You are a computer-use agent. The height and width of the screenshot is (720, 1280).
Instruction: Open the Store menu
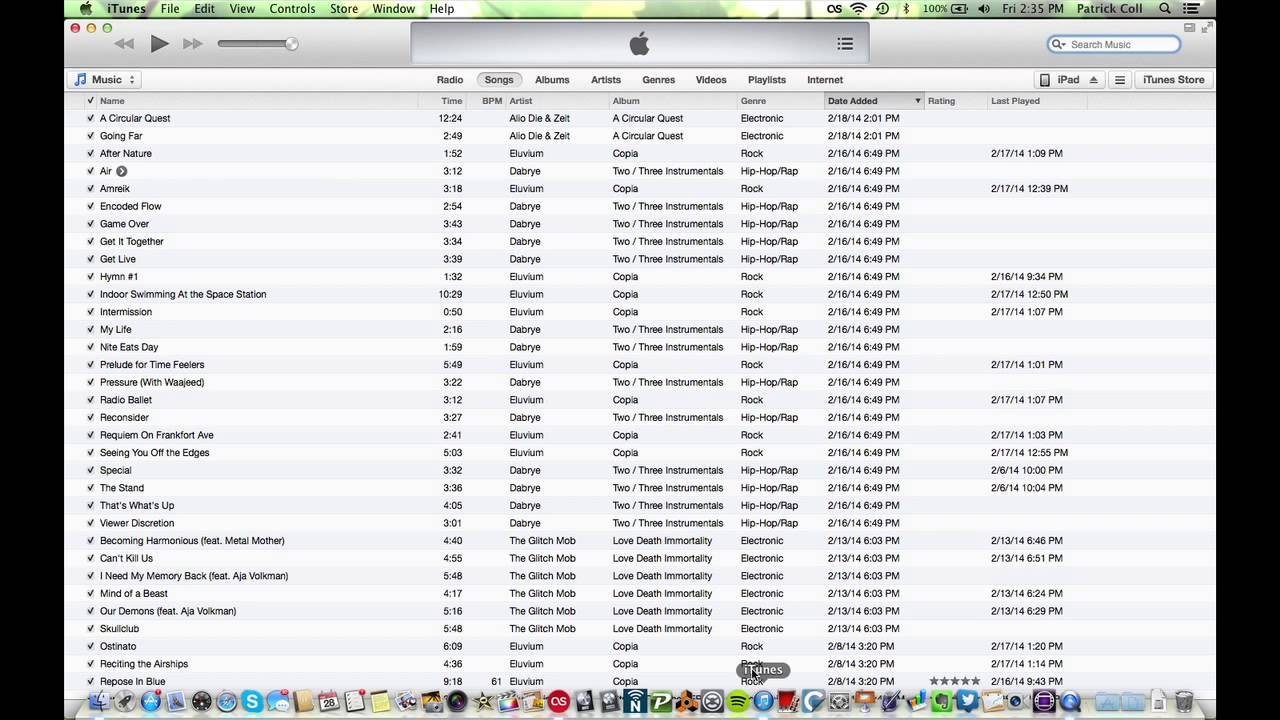(x=344, y=8)
